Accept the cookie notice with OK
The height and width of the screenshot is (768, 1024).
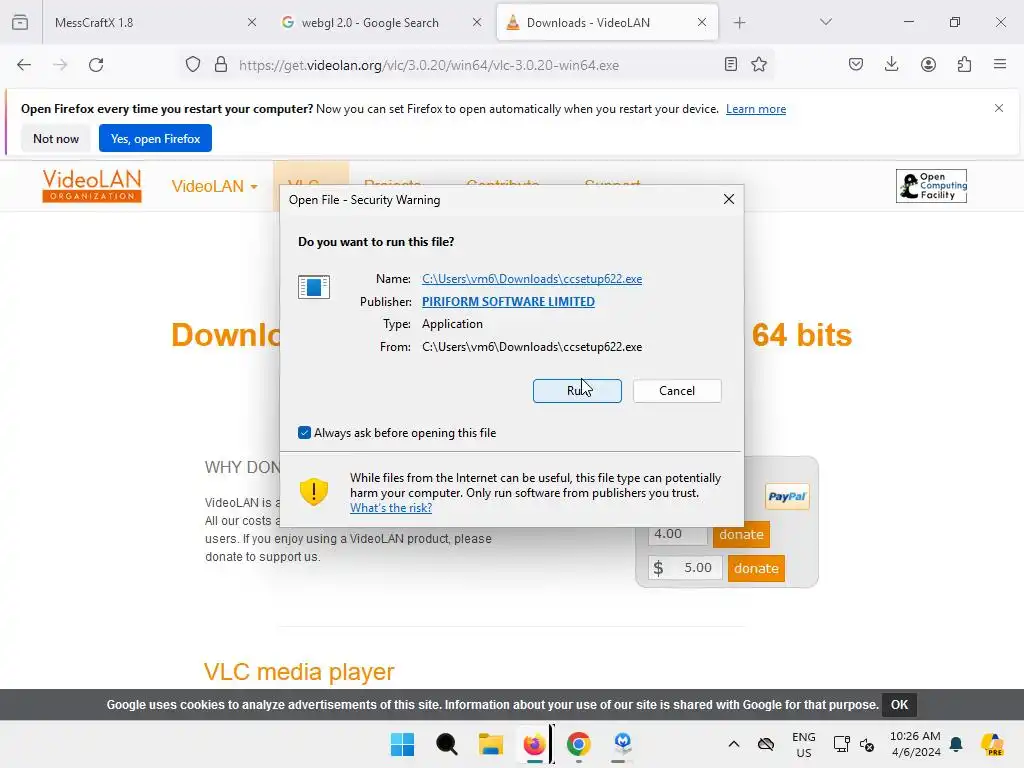click(899, 705)
